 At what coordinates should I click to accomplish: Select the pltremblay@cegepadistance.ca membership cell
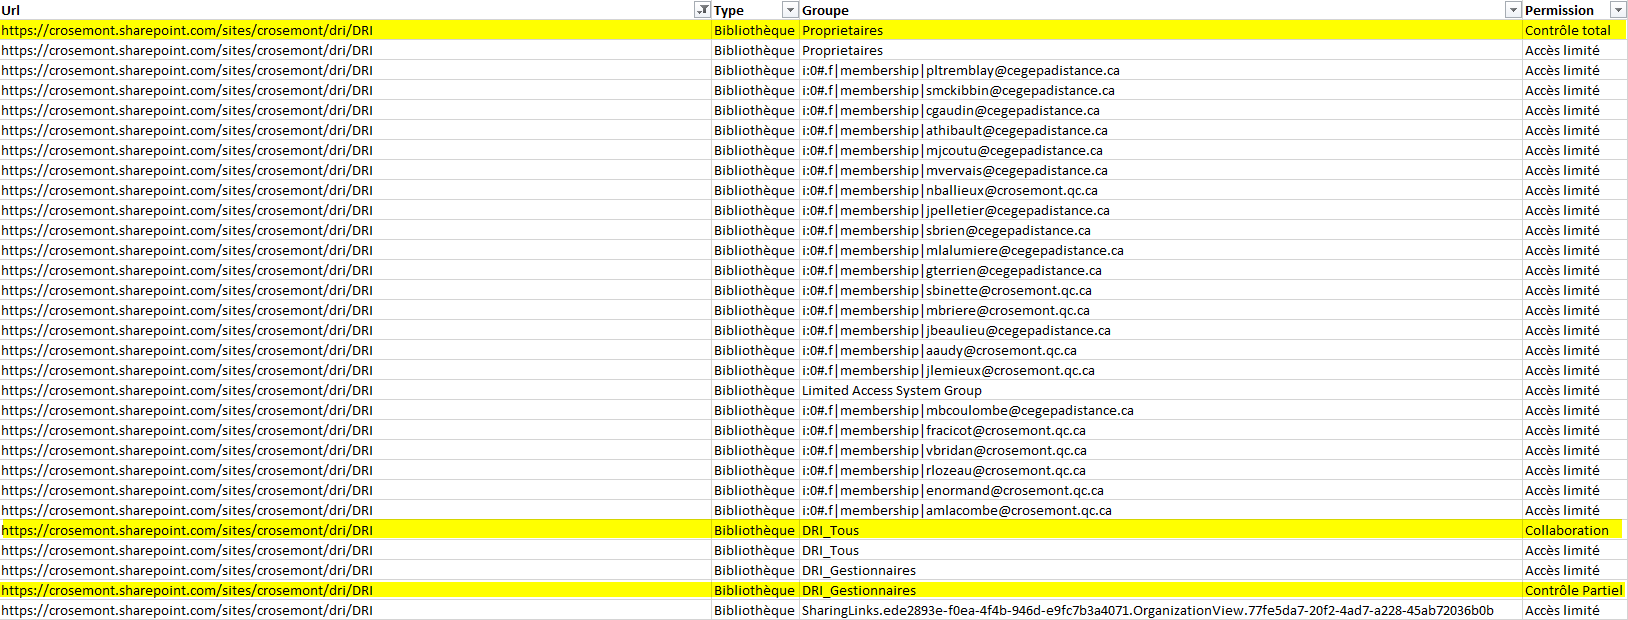click(960, 71)
